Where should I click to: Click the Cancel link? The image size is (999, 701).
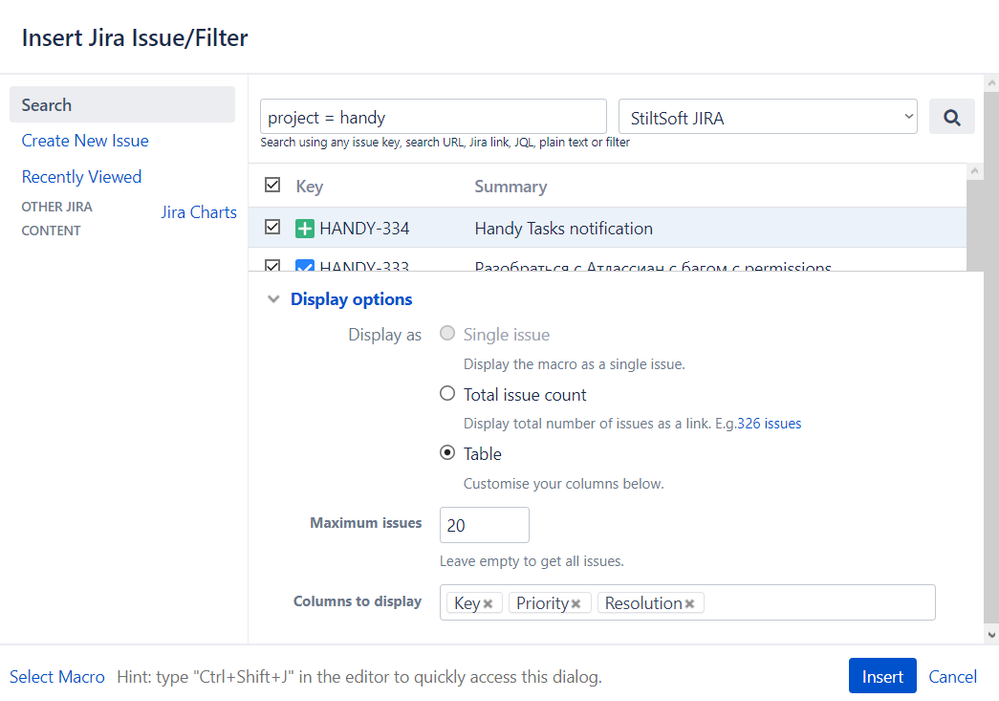[952, 677]
